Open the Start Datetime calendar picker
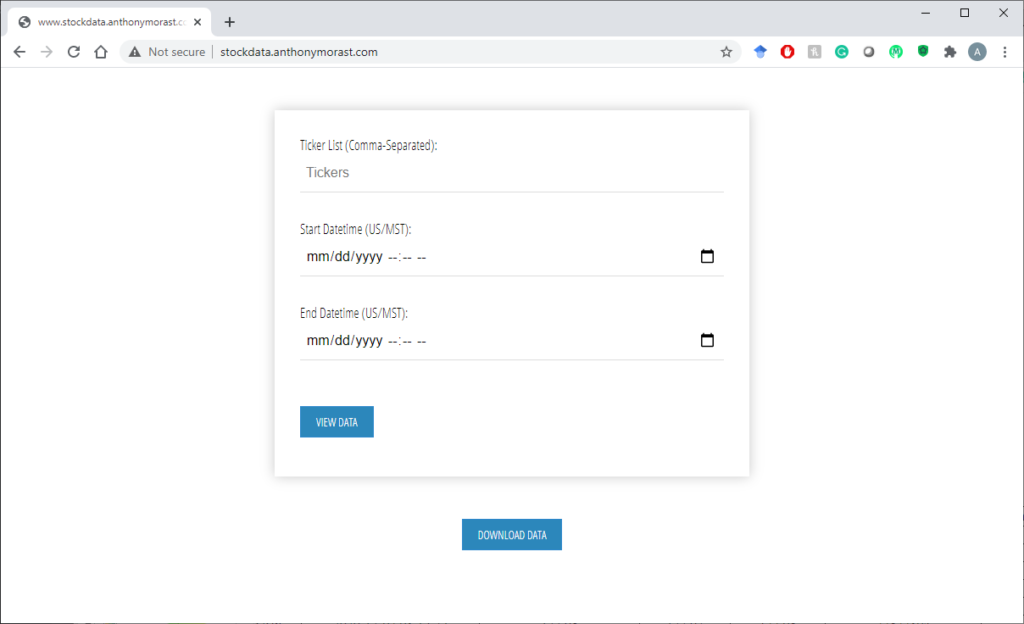Image resolution: width=1024 pixels, height=624 pixels. (707, 256)
